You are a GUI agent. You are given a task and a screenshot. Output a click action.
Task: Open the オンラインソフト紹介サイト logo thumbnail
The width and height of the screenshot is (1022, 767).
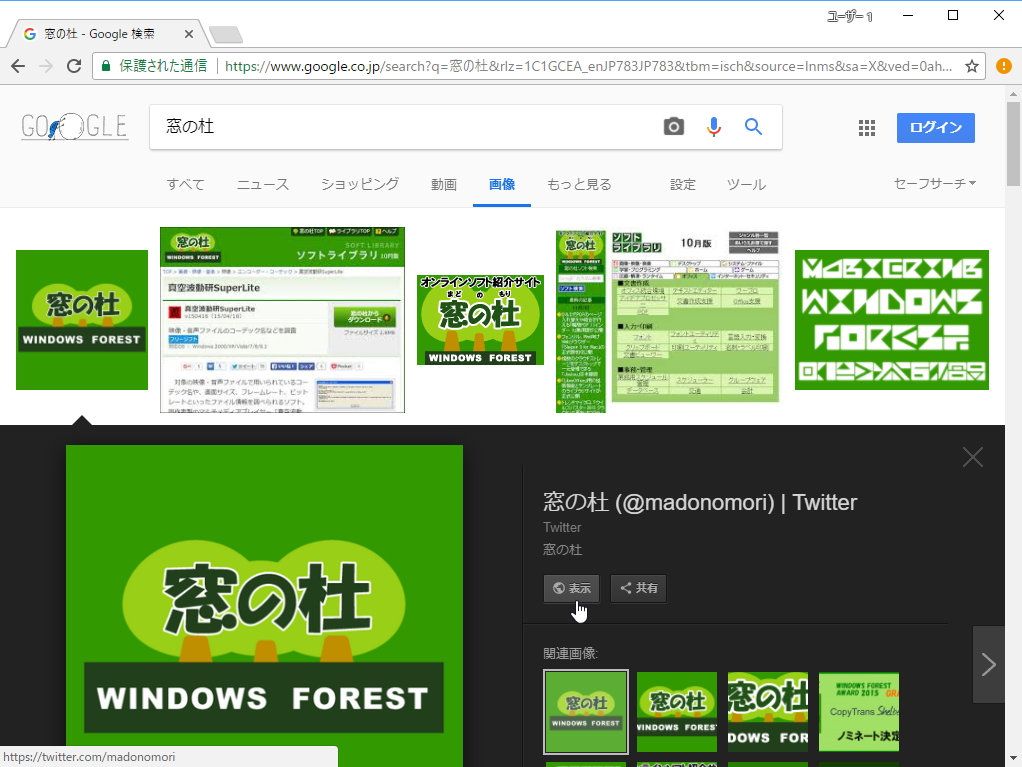pyautogui.click(x=480, y=320)
